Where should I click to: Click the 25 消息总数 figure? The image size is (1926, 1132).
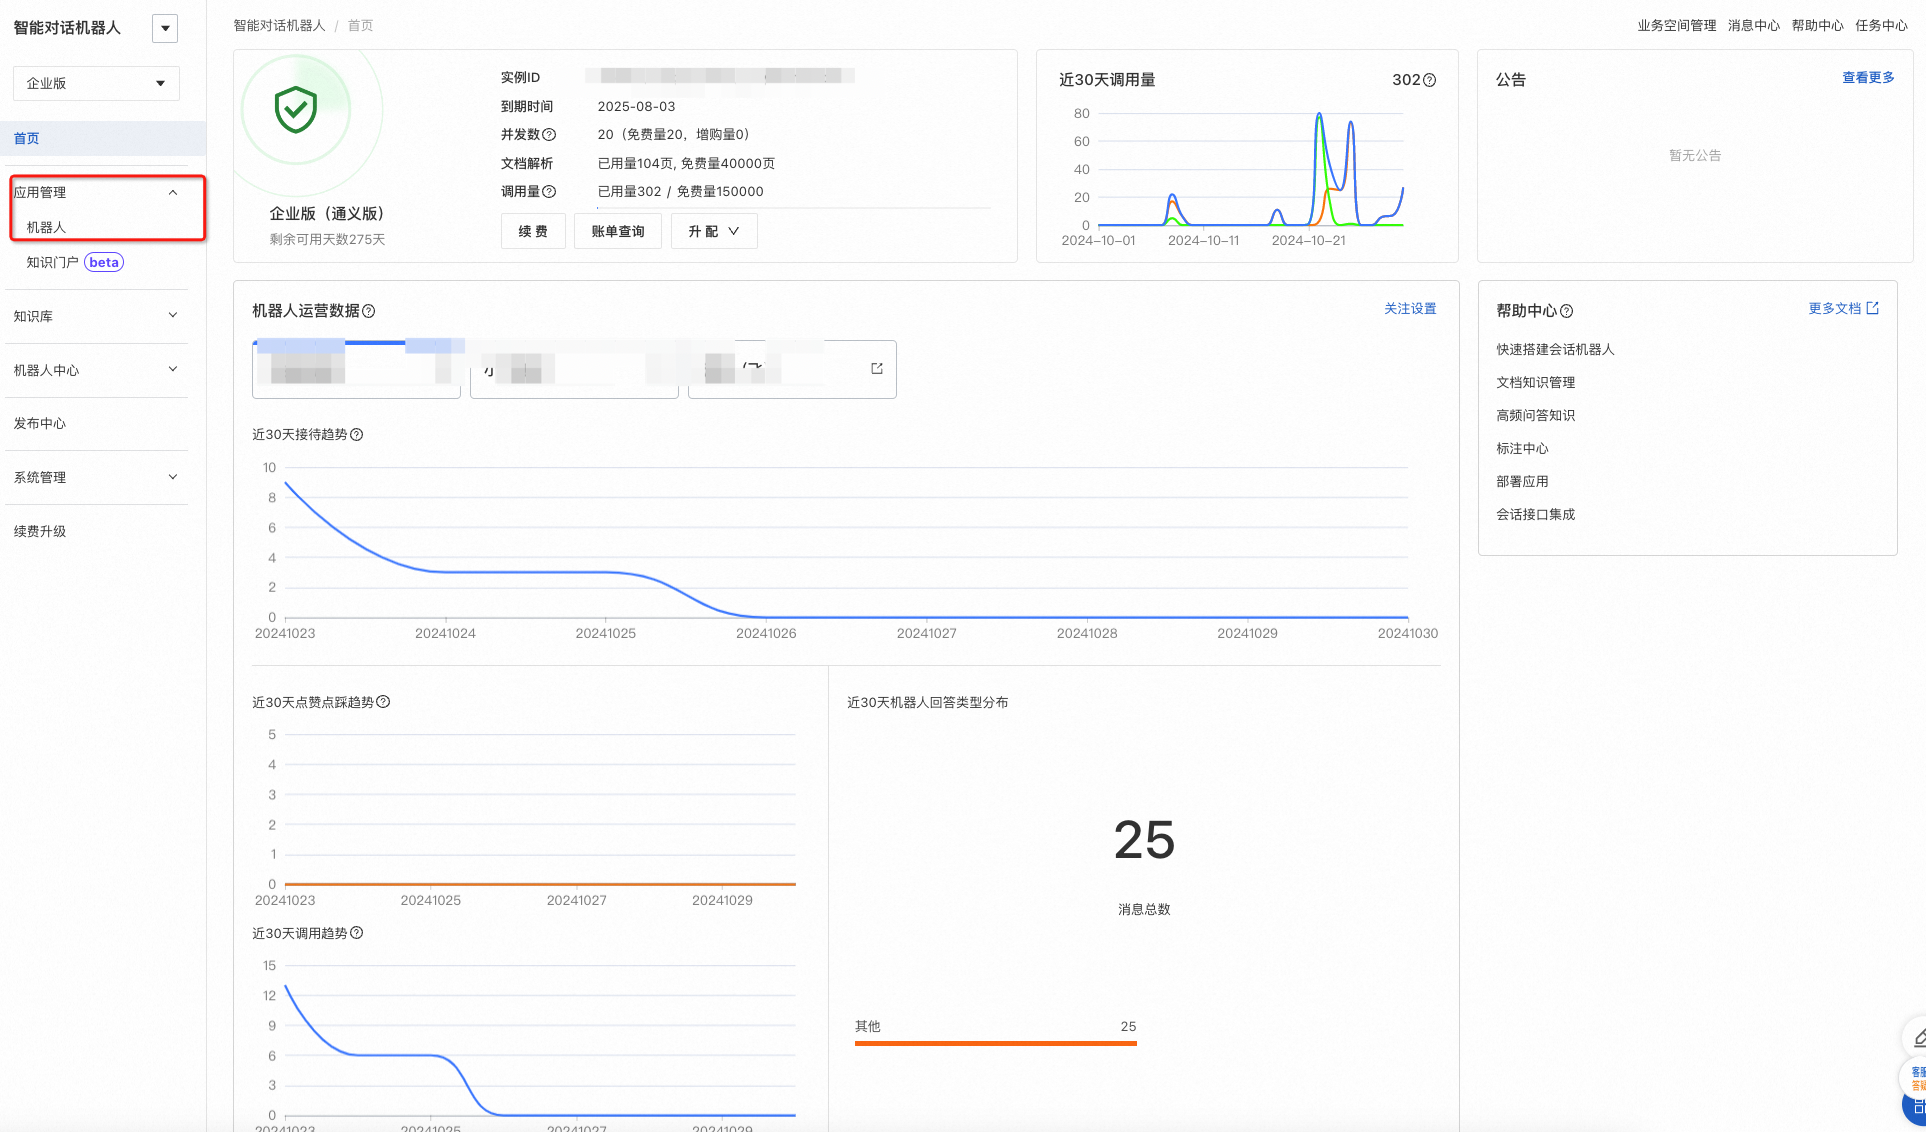[1144, 840]
